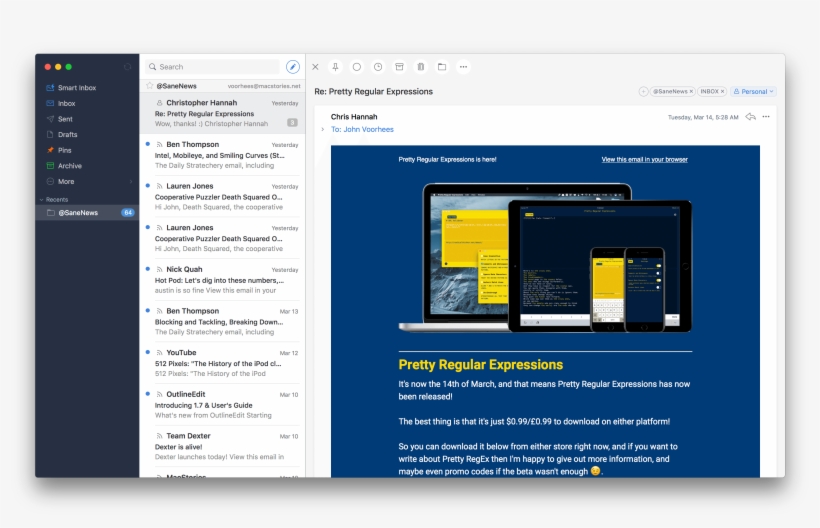The height and width of the screenshot is (528, 820).
Task: Delete the email with the trash icon
Action: [x=420, y=67]
